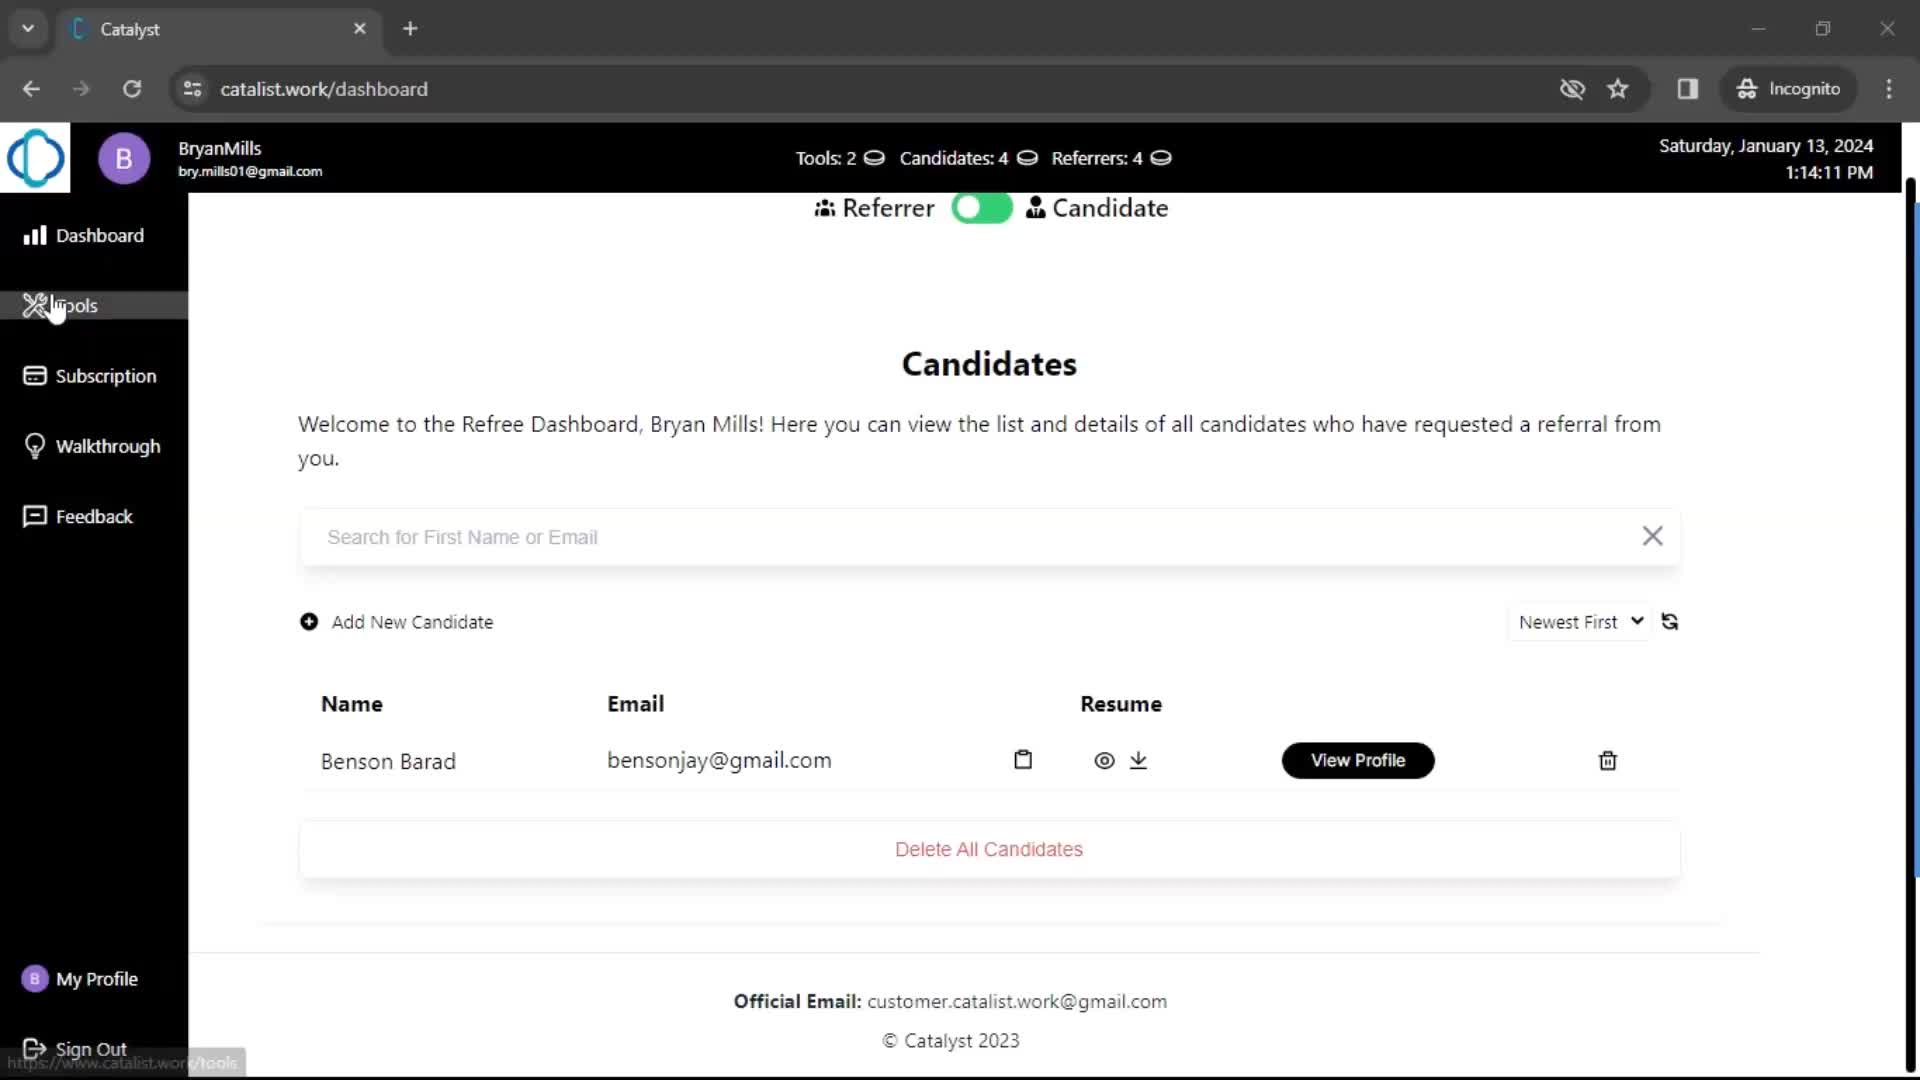Click the Subscription sidebar icon
Viewport: 1920px width, 1080px height.
[34, 375]
